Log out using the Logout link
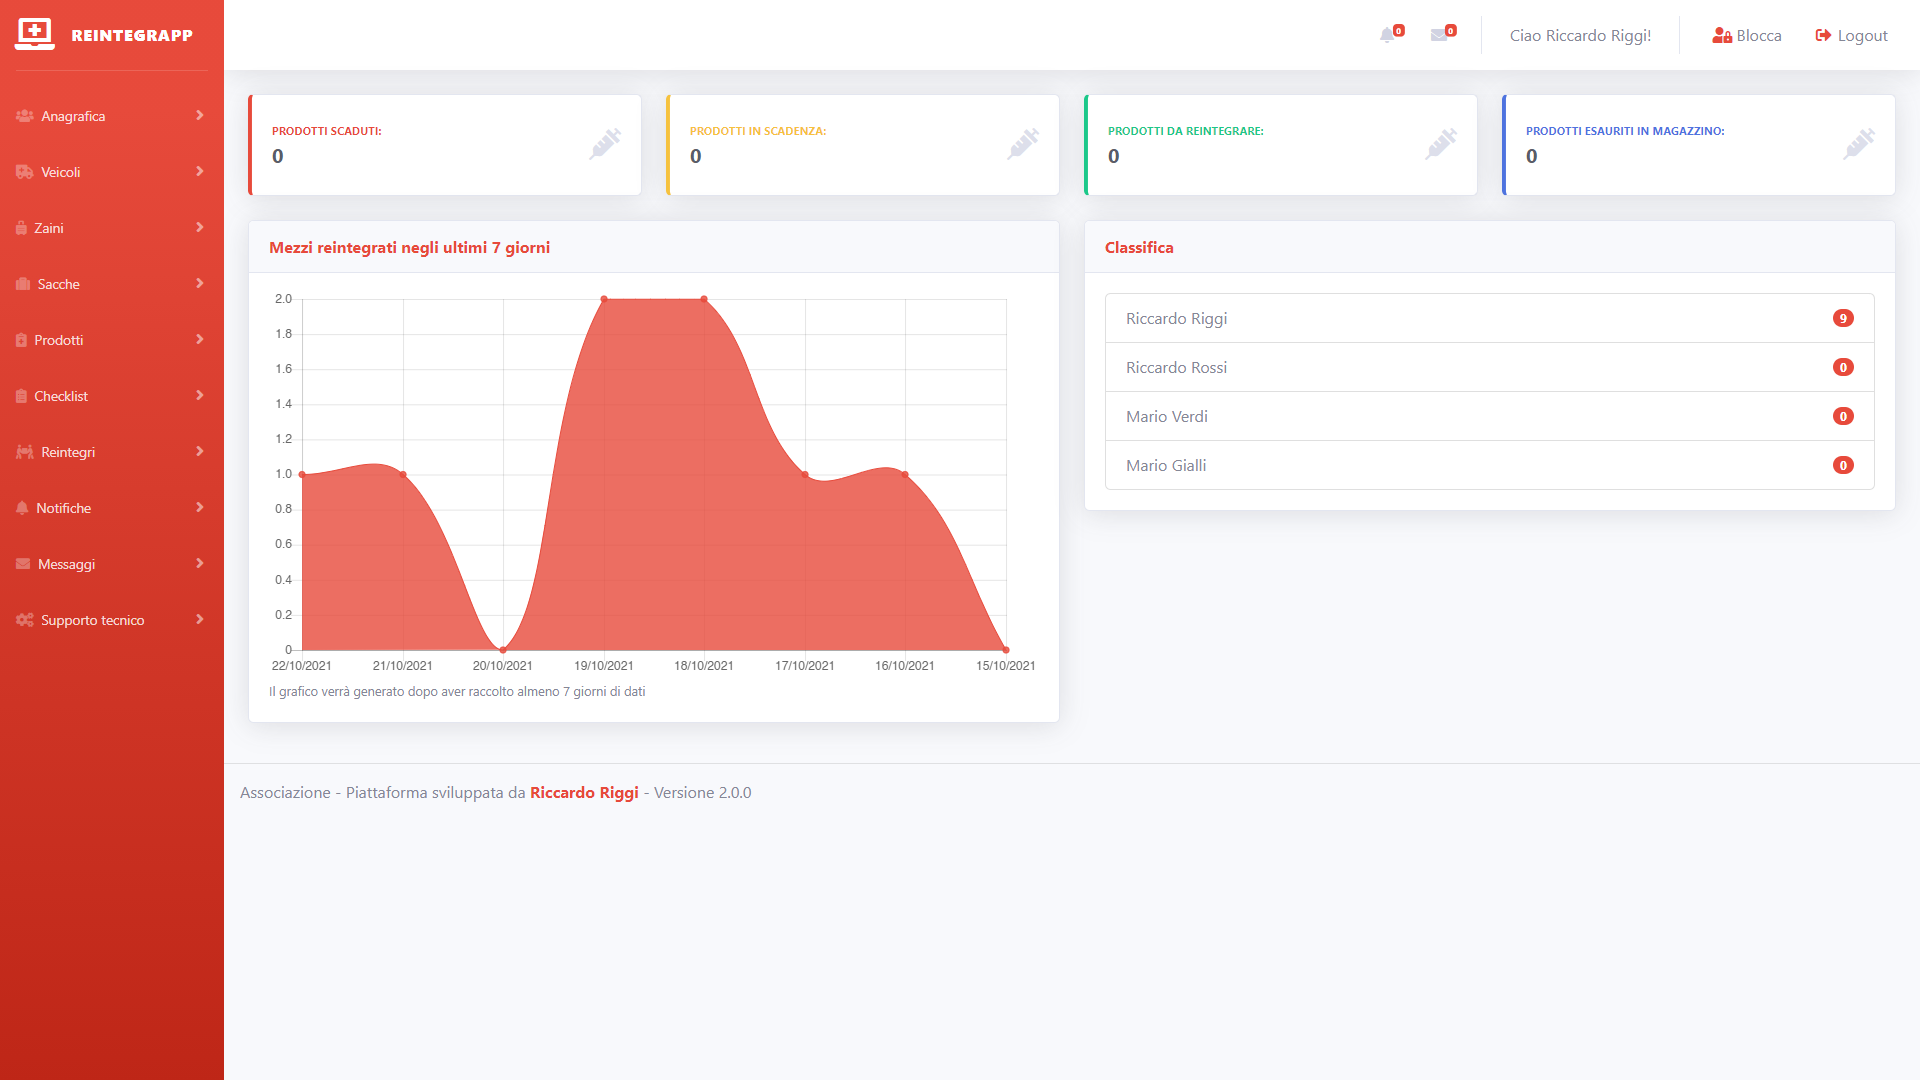This screenshot has width=1920, height=1080. pyautogui.click(x=1852, y=35)
